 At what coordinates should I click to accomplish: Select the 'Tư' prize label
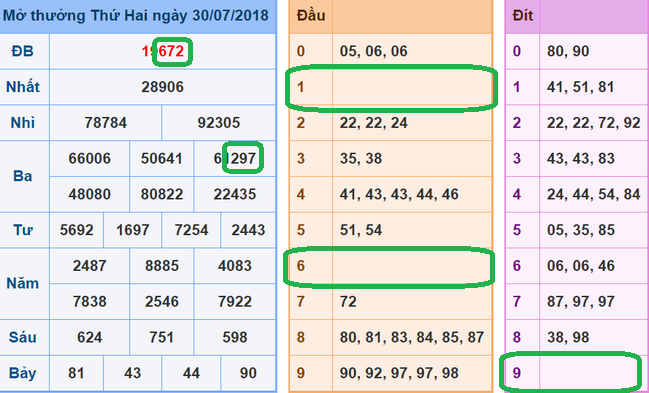(23, 230)
